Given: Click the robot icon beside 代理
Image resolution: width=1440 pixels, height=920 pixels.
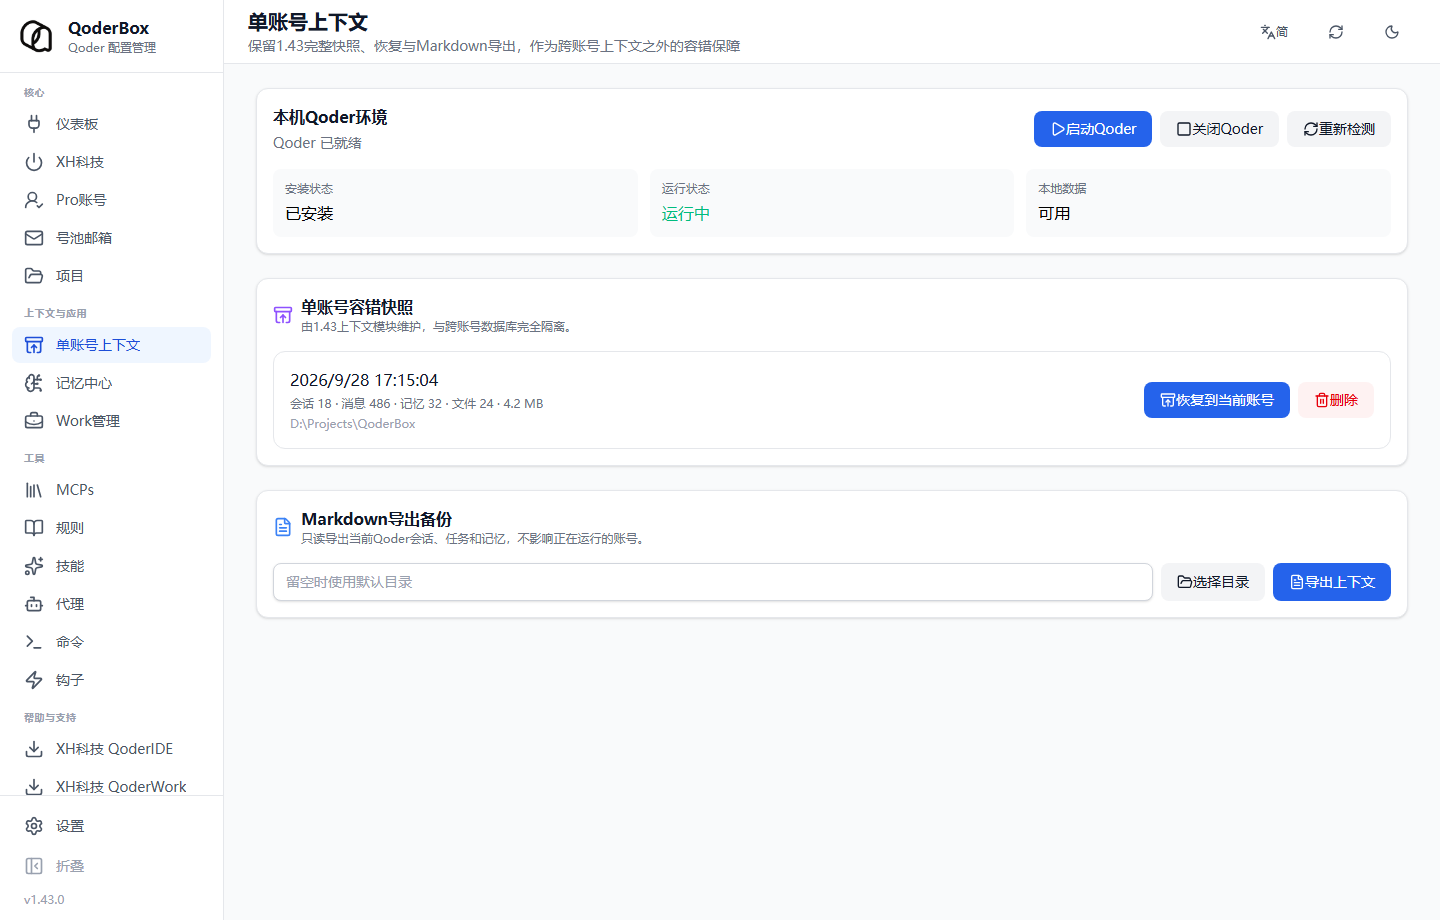Looking at the screenshot, I should (x=34, y=604).
